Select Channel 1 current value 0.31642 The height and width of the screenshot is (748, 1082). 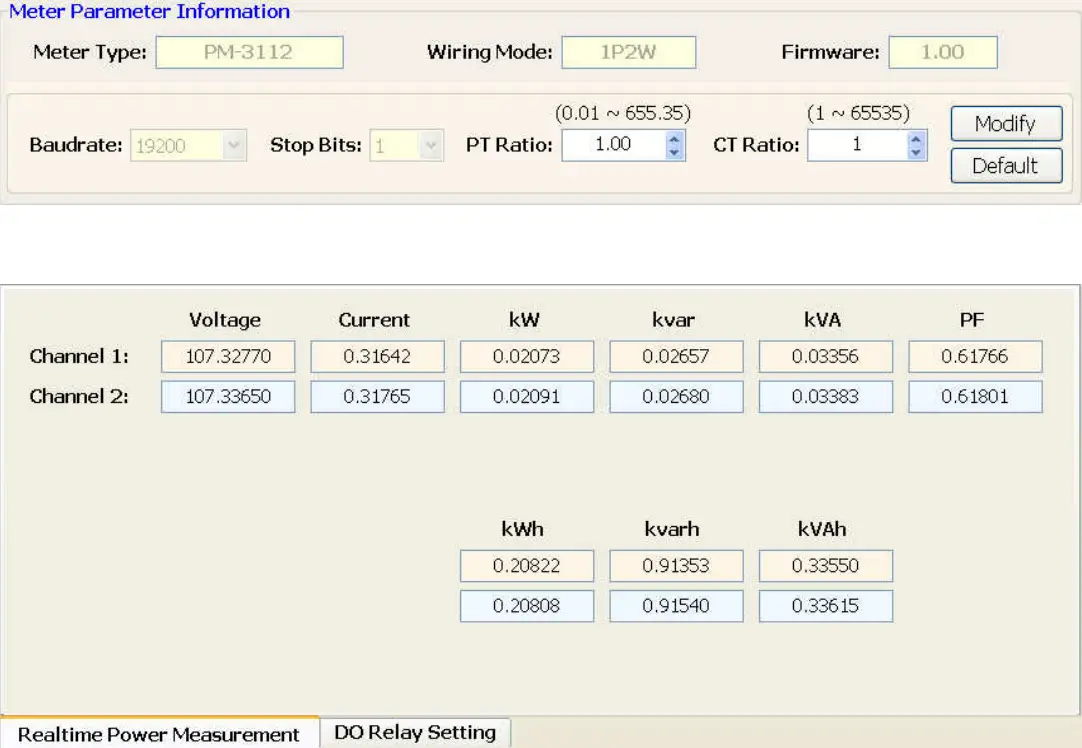tap(377, 357)
